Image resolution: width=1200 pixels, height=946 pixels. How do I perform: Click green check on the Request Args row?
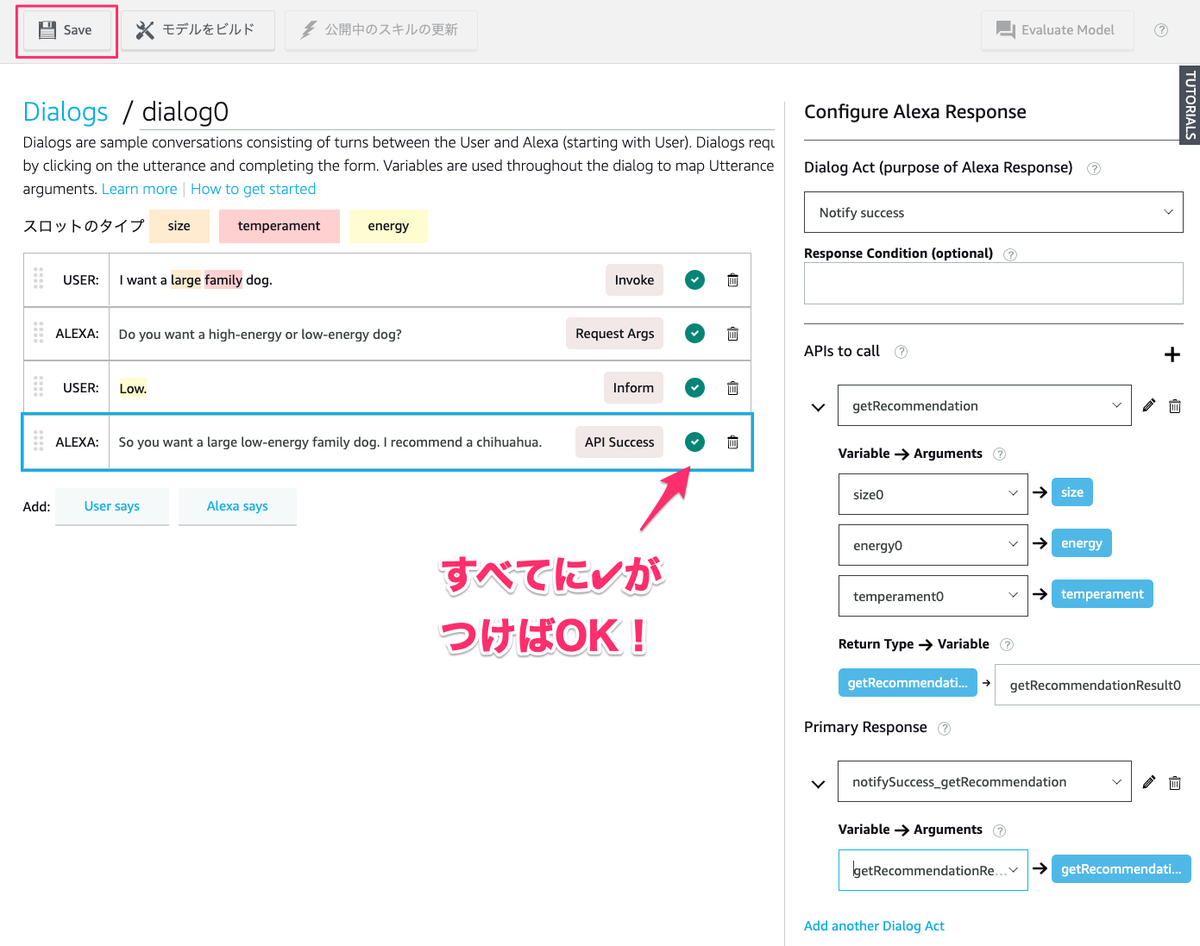[695, 334]
